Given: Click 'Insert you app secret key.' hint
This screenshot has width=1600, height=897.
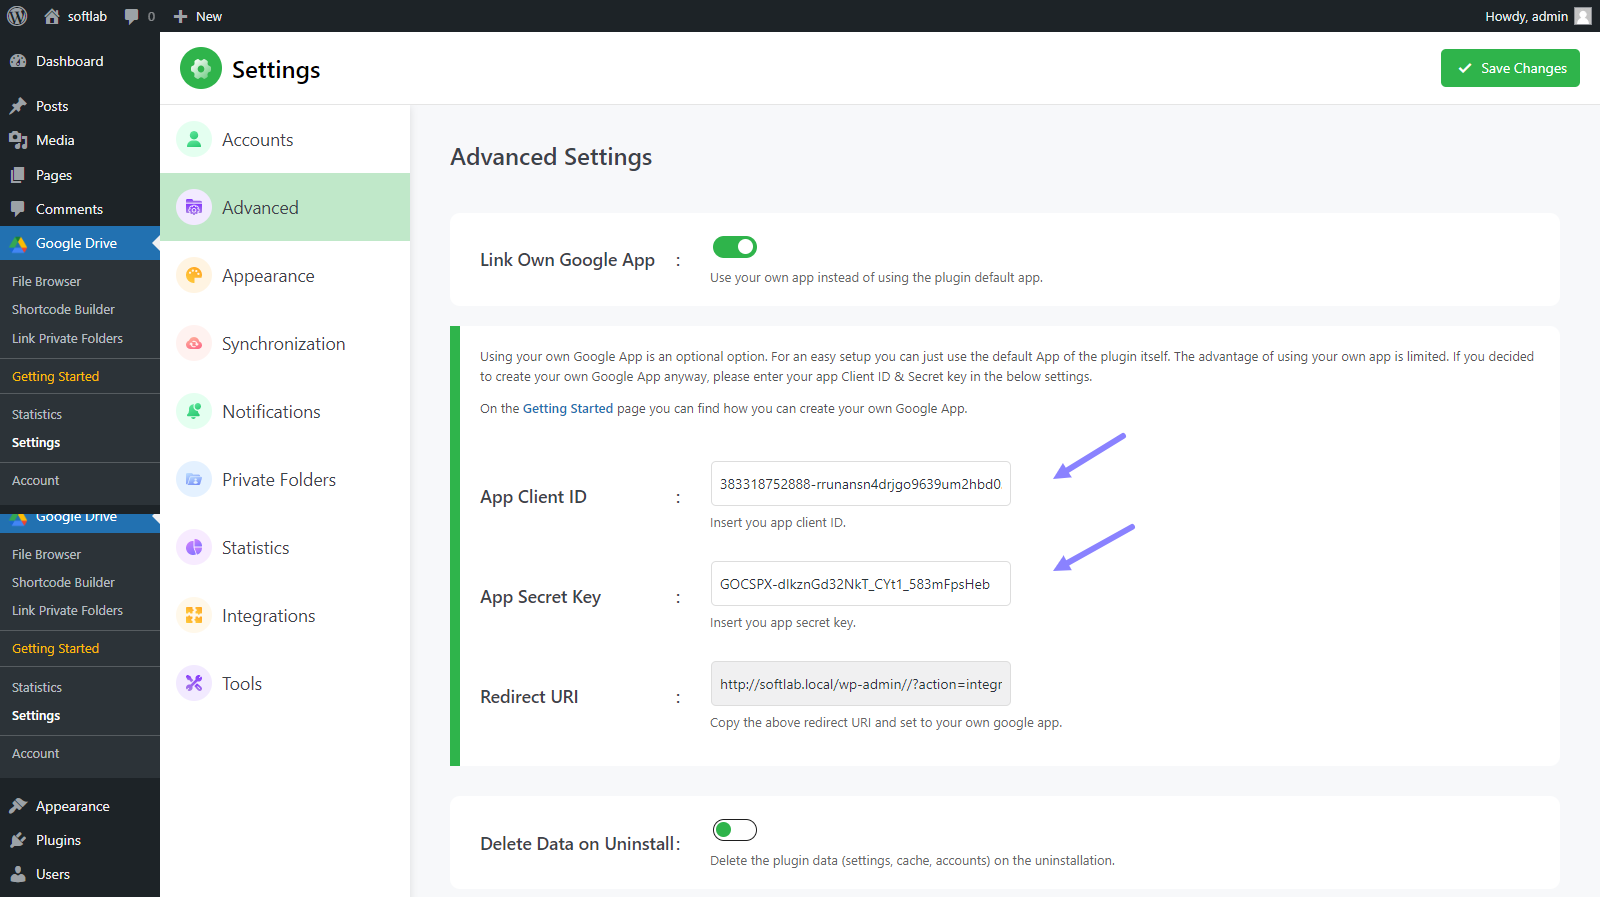Looking at the screenshot, I should (783, 622).
